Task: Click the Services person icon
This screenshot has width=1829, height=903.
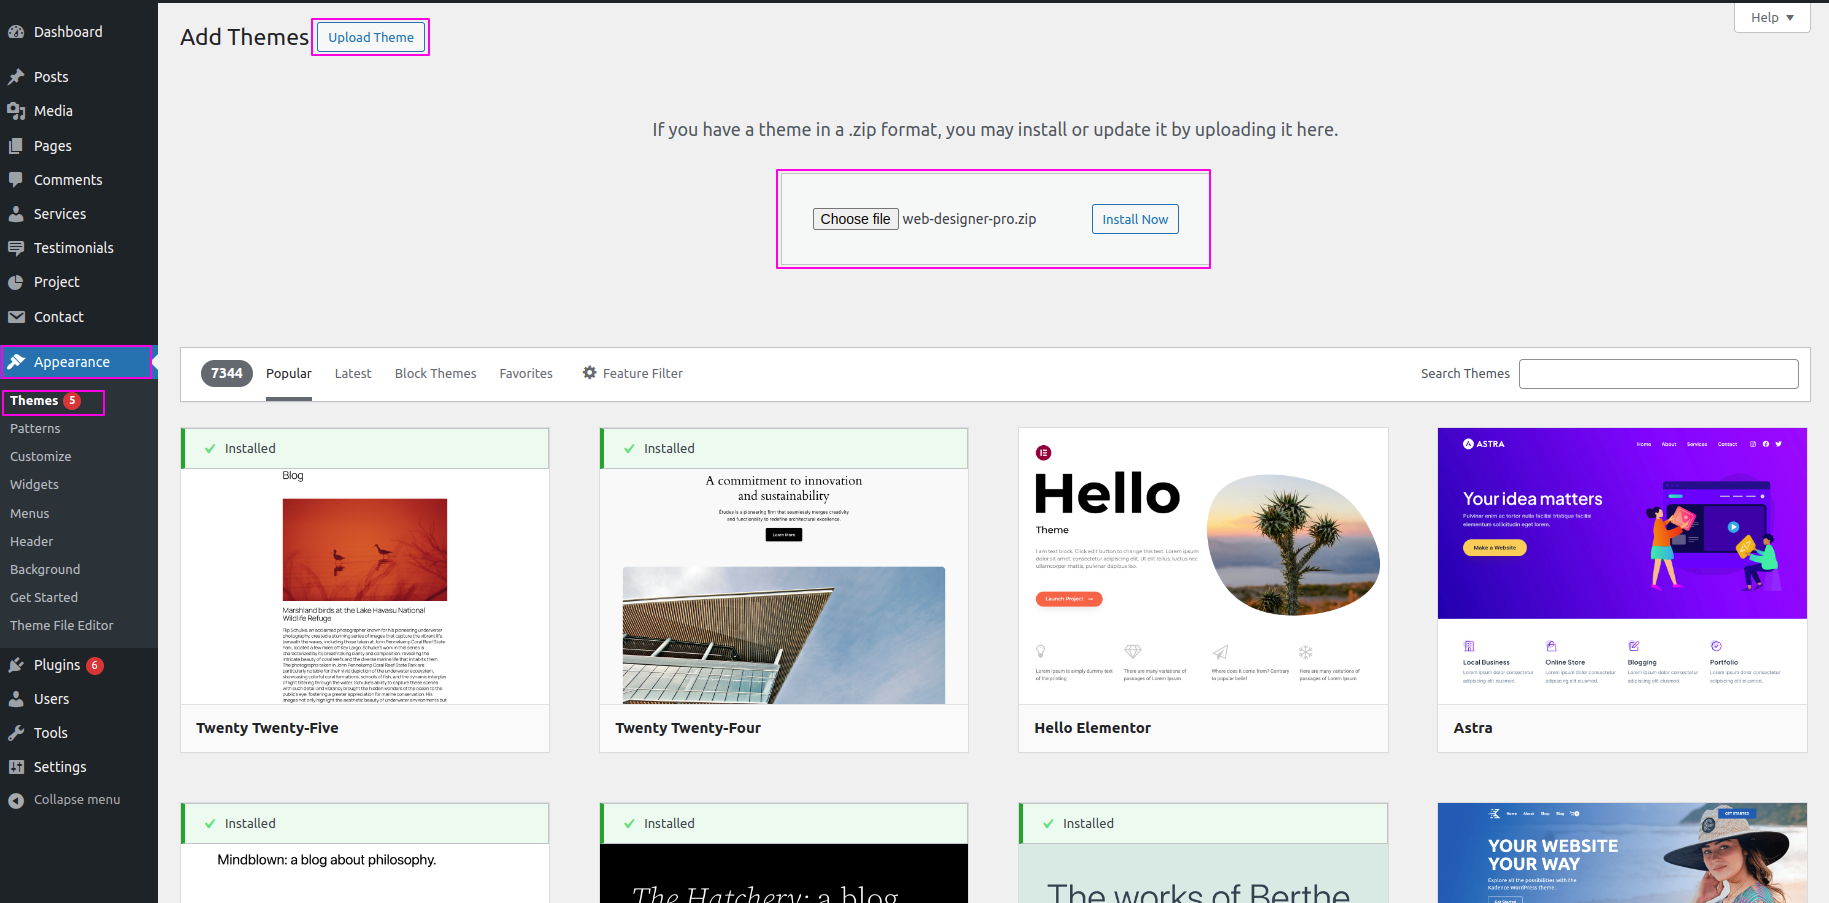Action: click(16, 214)
